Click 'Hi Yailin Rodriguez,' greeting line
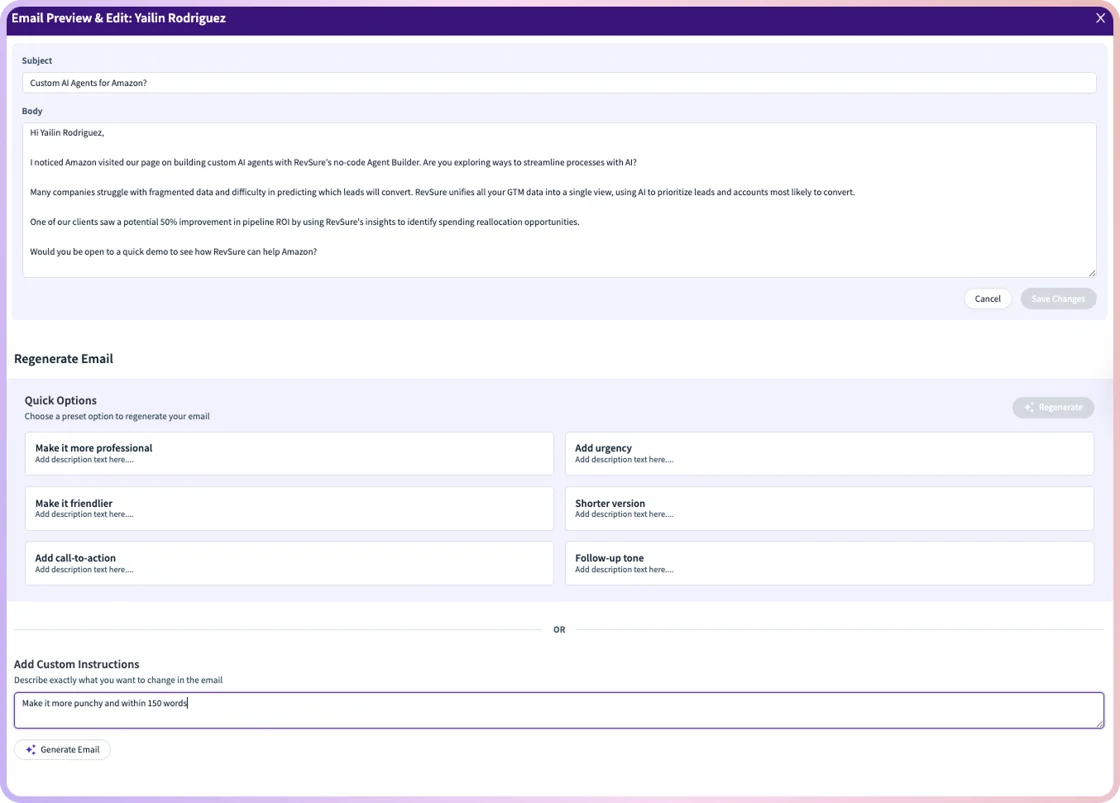 tap(67, 133)
